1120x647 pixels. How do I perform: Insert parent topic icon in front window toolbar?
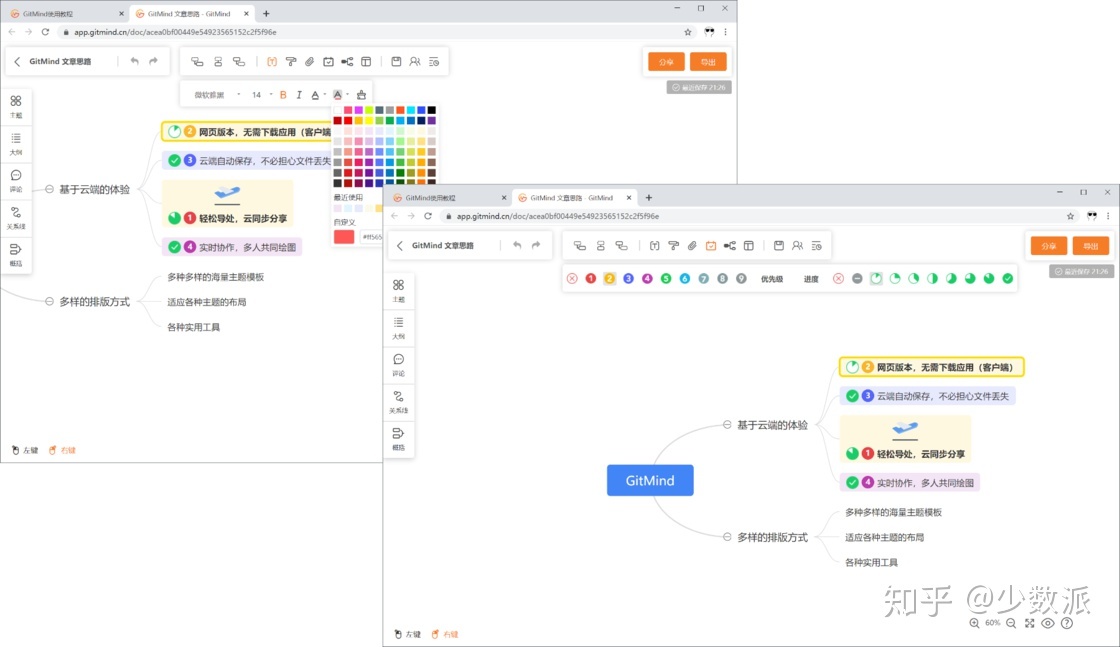point(621,246)
